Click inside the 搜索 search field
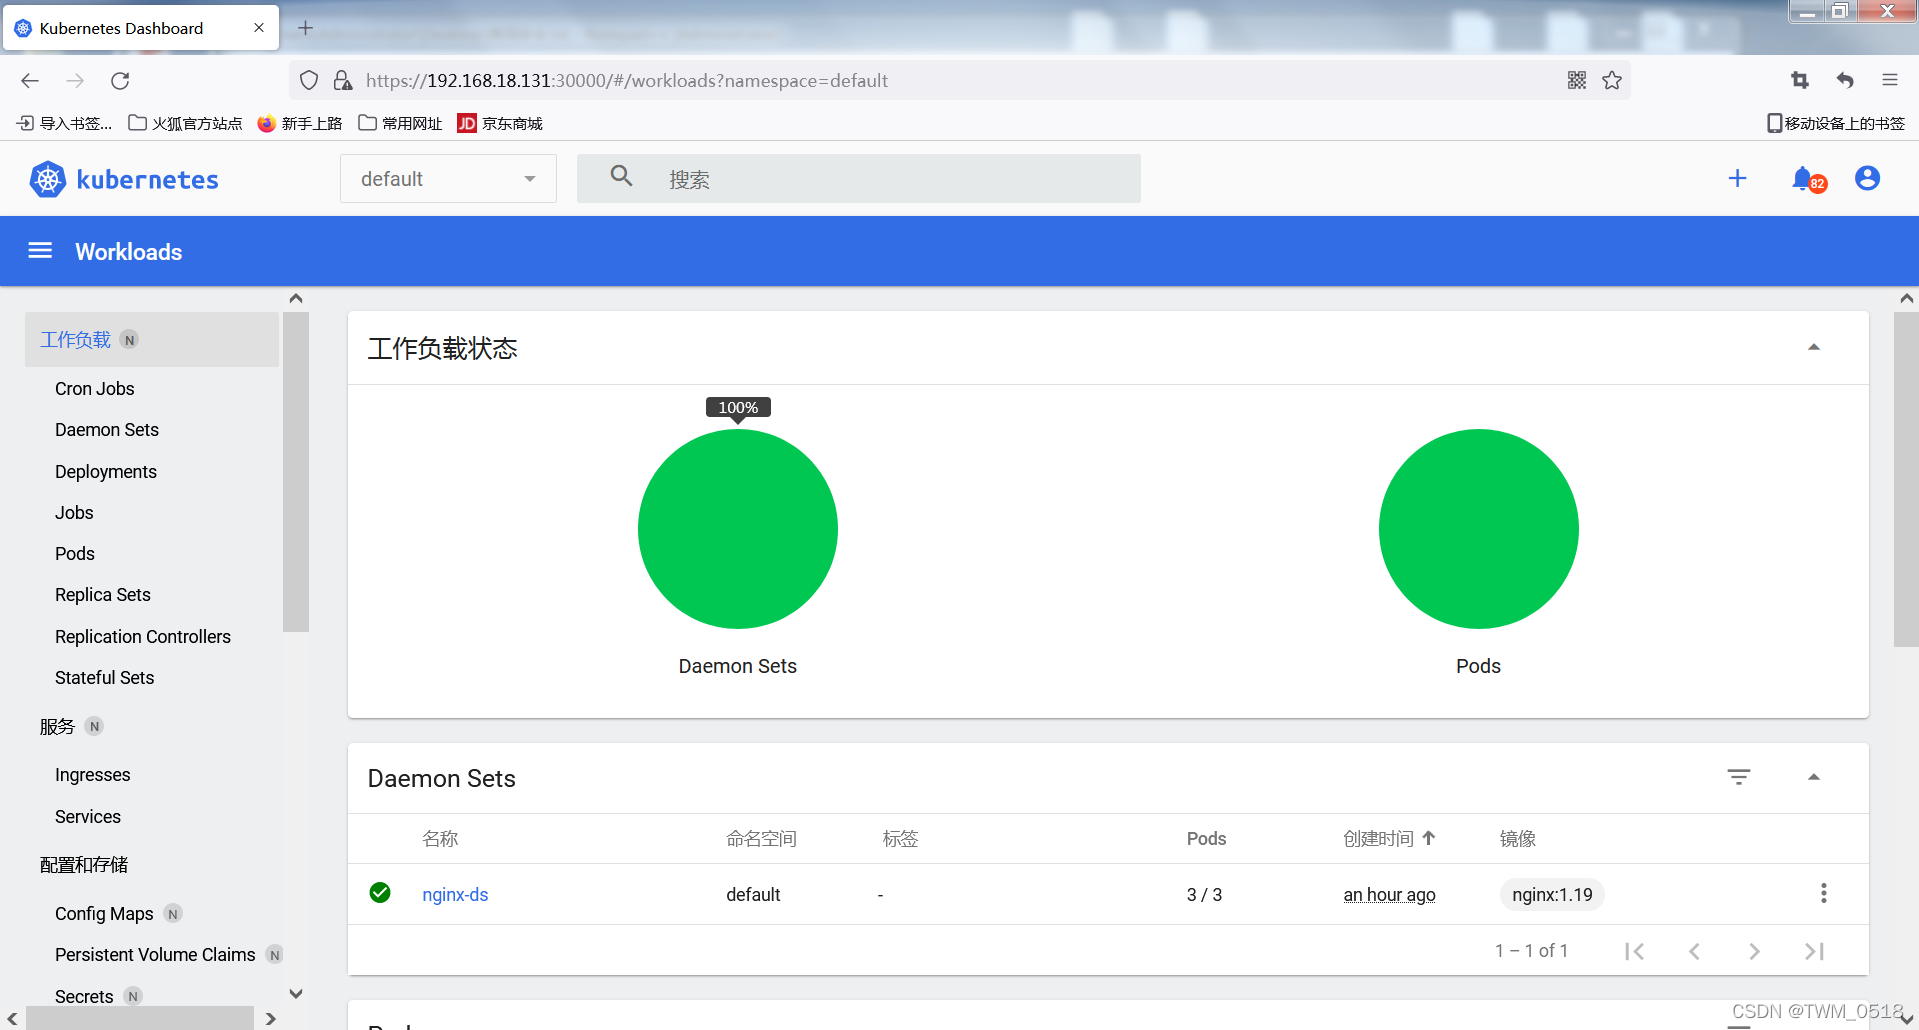 tap(860, 178)
